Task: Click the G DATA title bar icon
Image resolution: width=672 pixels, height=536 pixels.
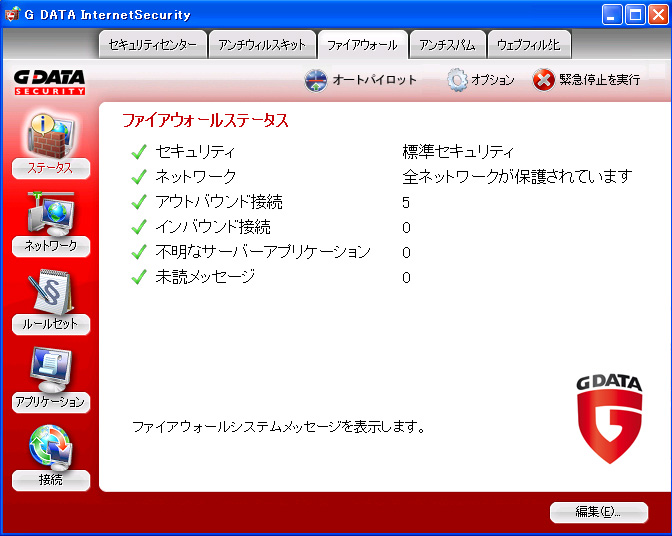Action: 12,14
